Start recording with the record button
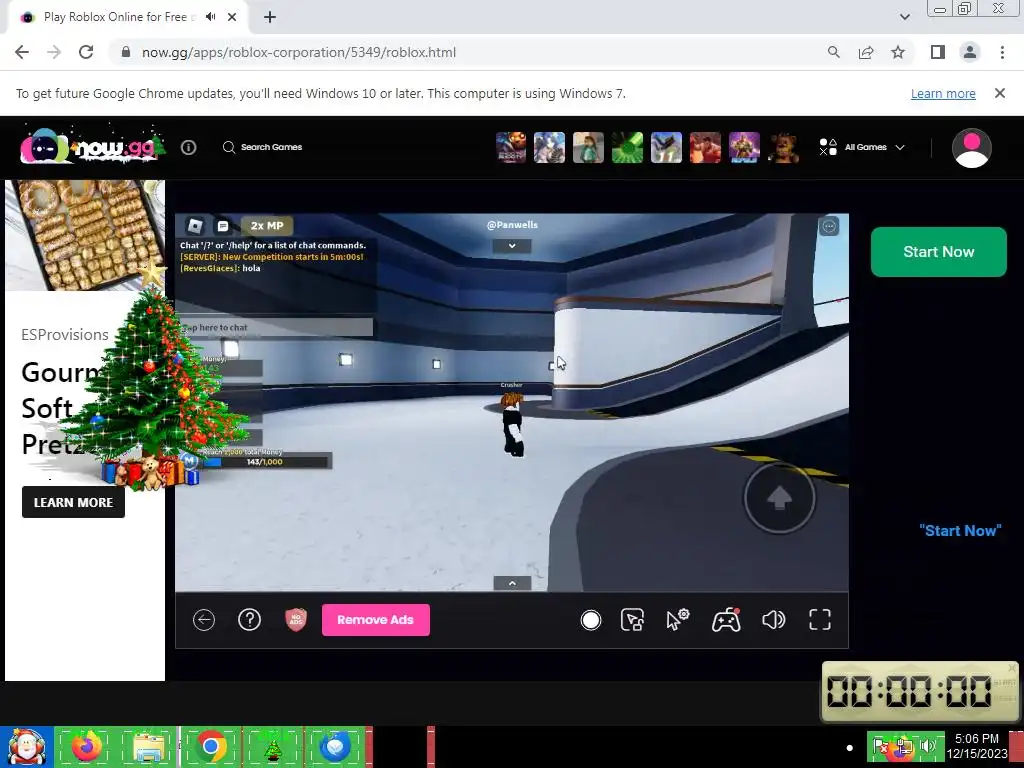Screen dimensions: 1024x768 [x=590, y=620]
